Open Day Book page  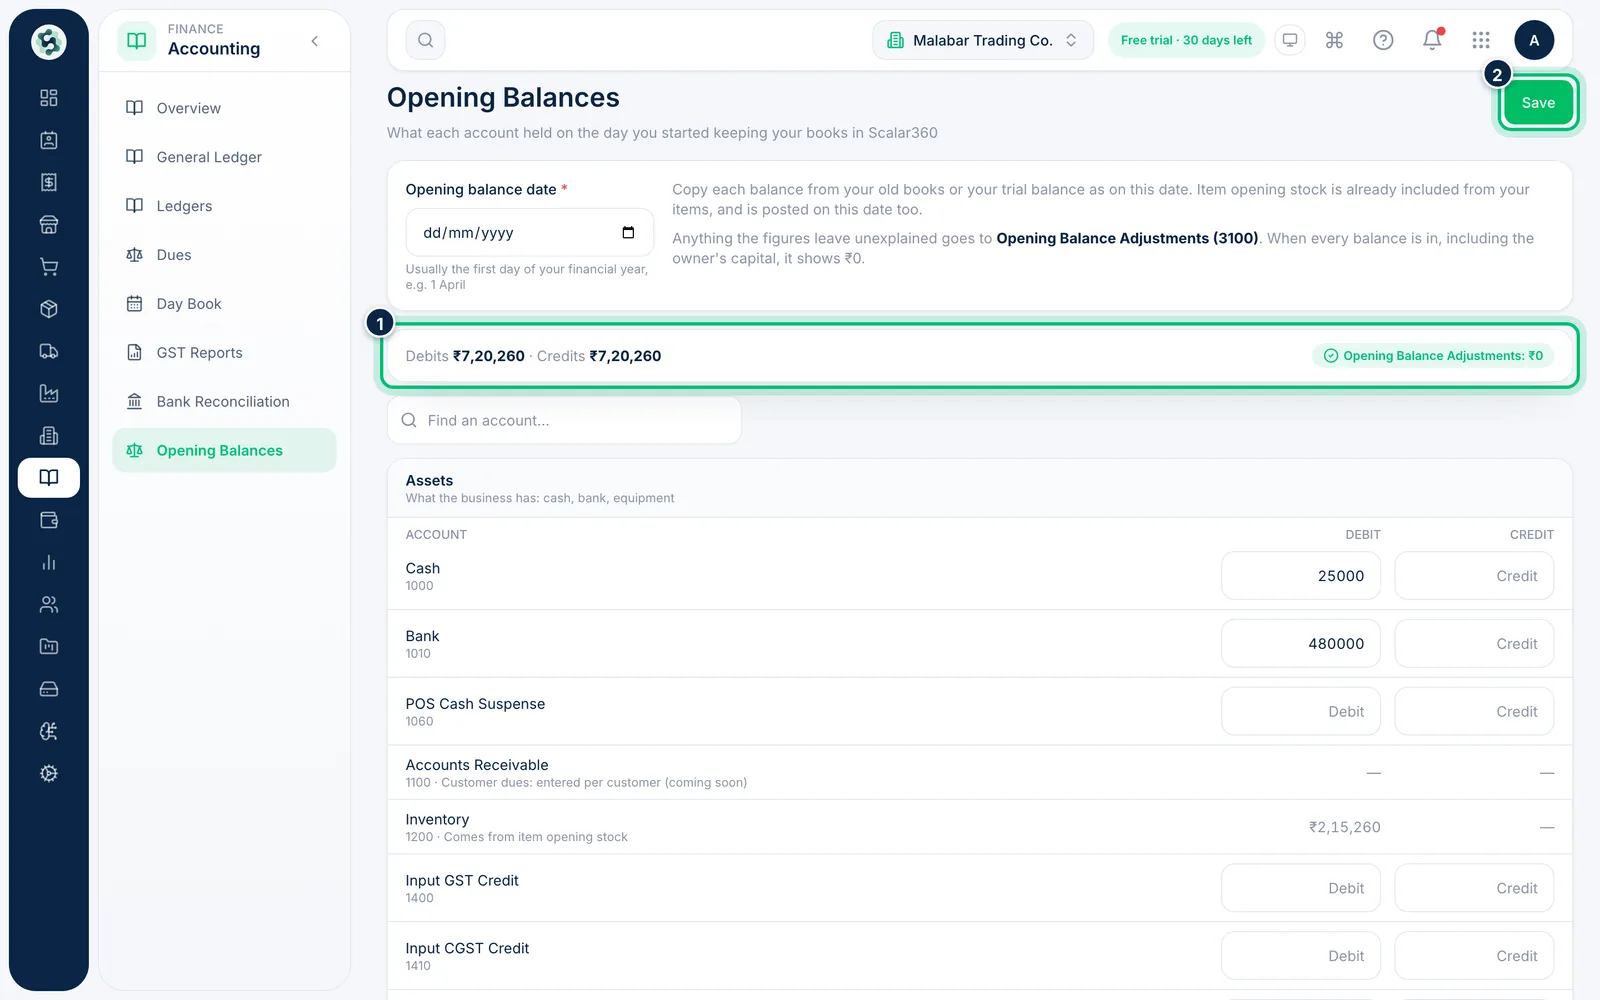pyautogui.click(x=224, y=304)
